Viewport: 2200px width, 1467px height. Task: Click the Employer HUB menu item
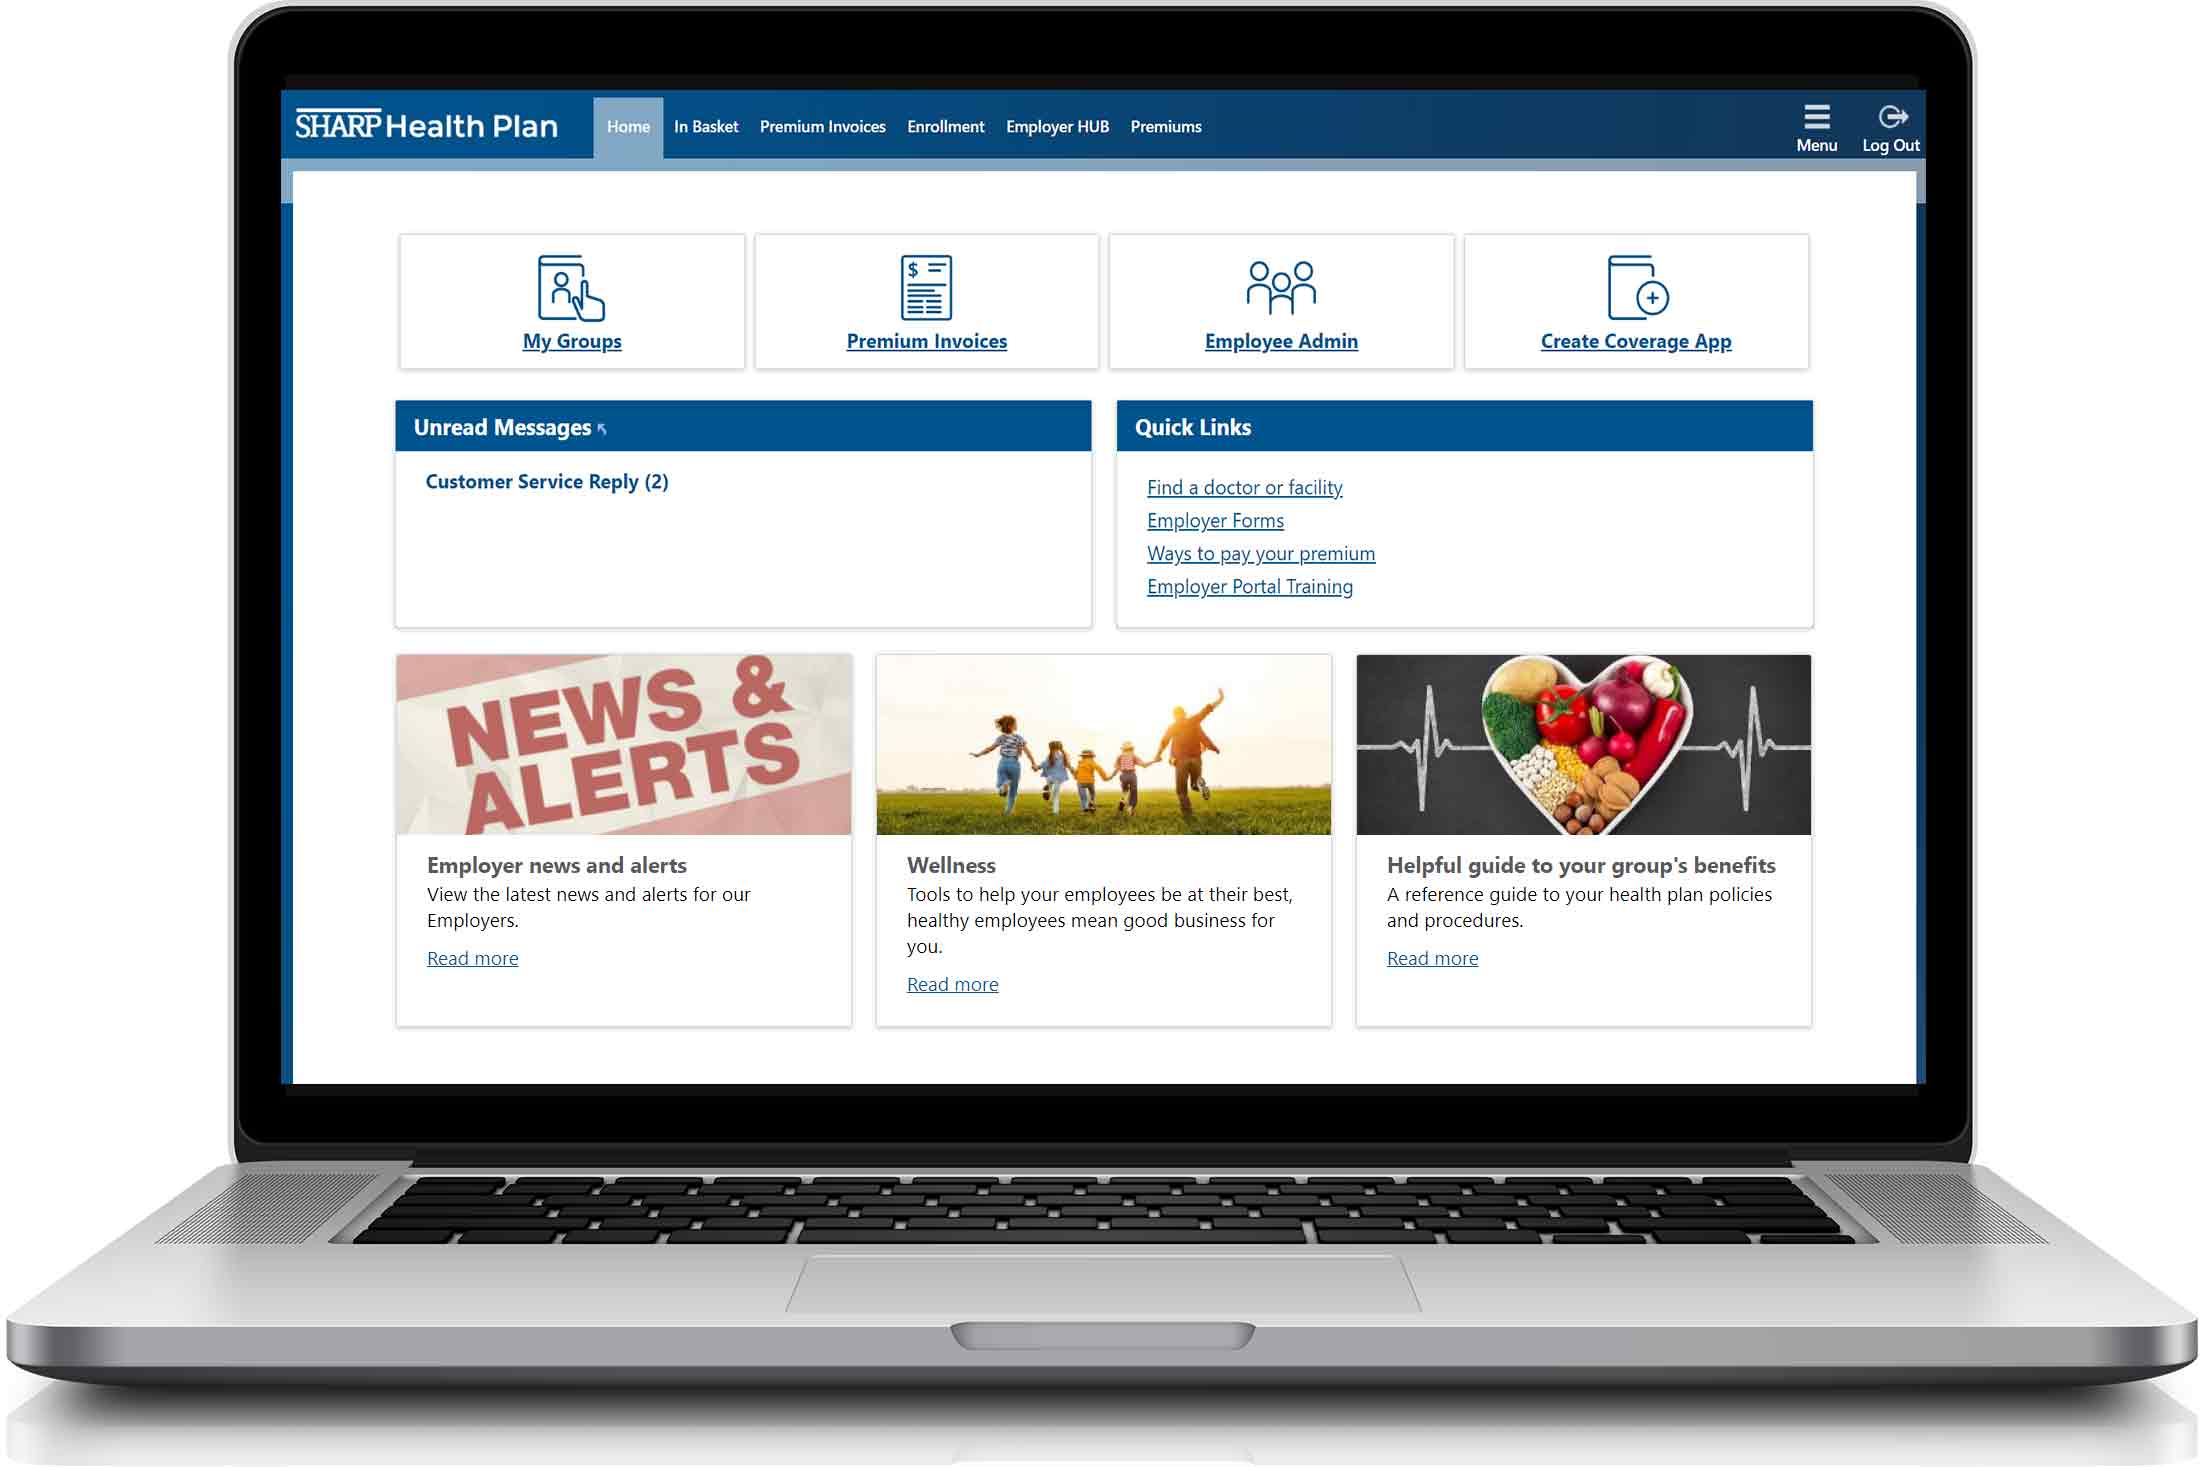pyautogui.click(x=1056, y=126)
